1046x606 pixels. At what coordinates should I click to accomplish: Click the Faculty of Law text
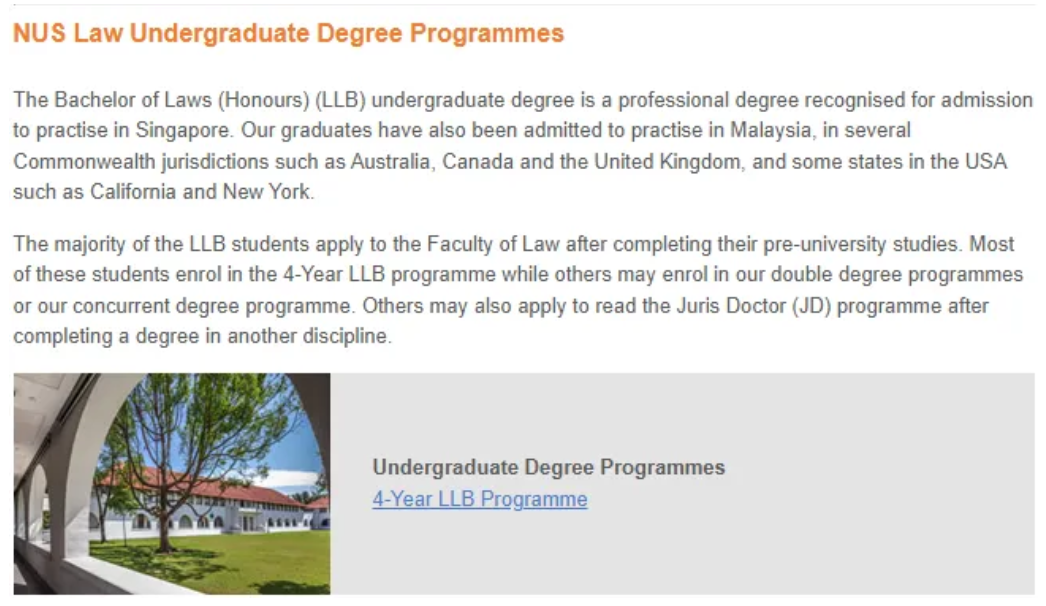(x=493, y=244)
